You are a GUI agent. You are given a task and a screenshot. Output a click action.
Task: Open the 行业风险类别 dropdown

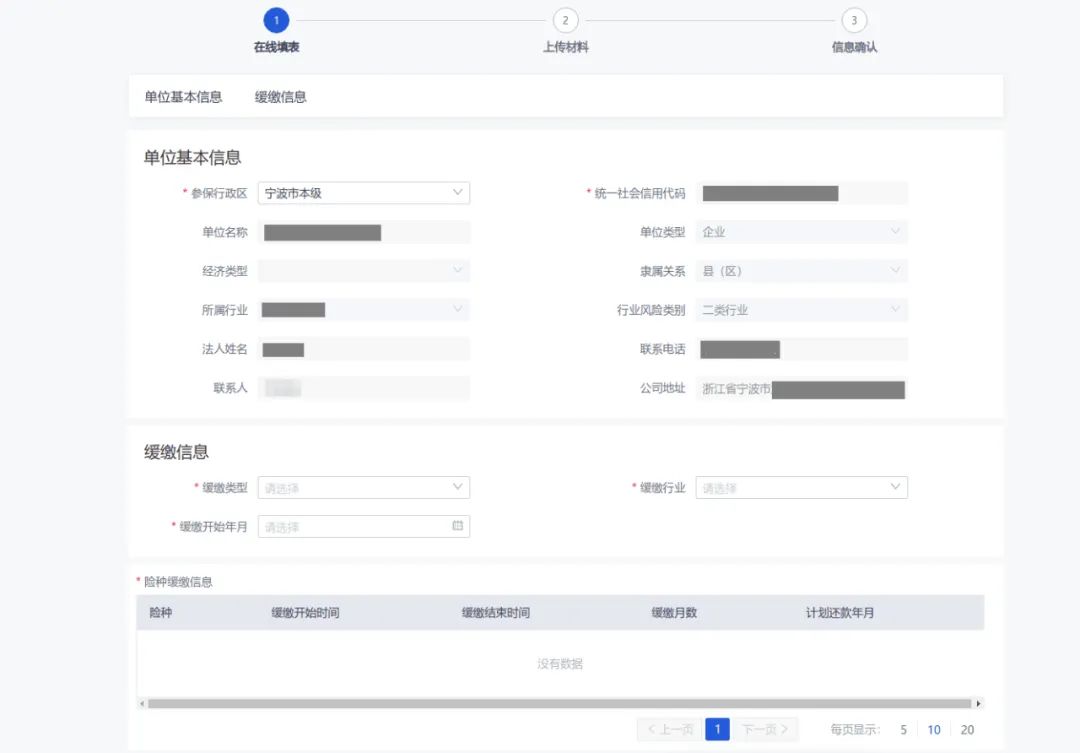[x=801, y=311]
